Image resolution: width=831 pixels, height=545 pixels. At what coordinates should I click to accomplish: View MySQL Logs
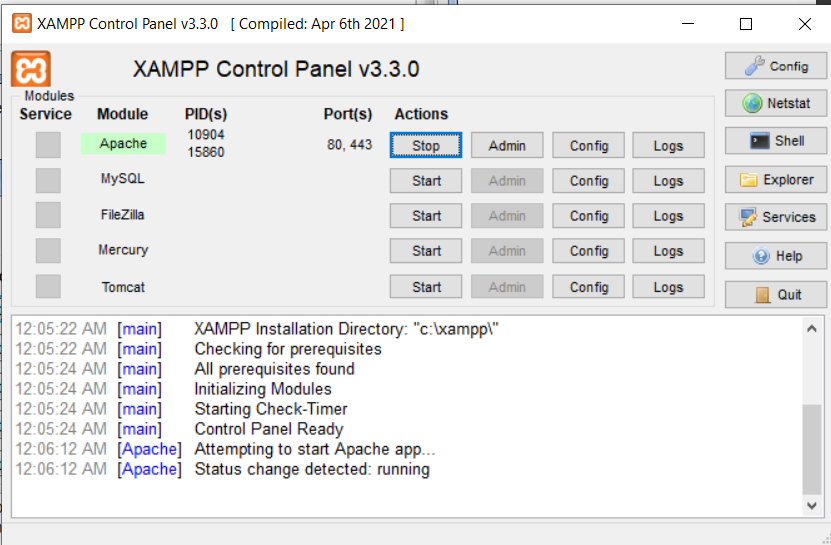668,181
